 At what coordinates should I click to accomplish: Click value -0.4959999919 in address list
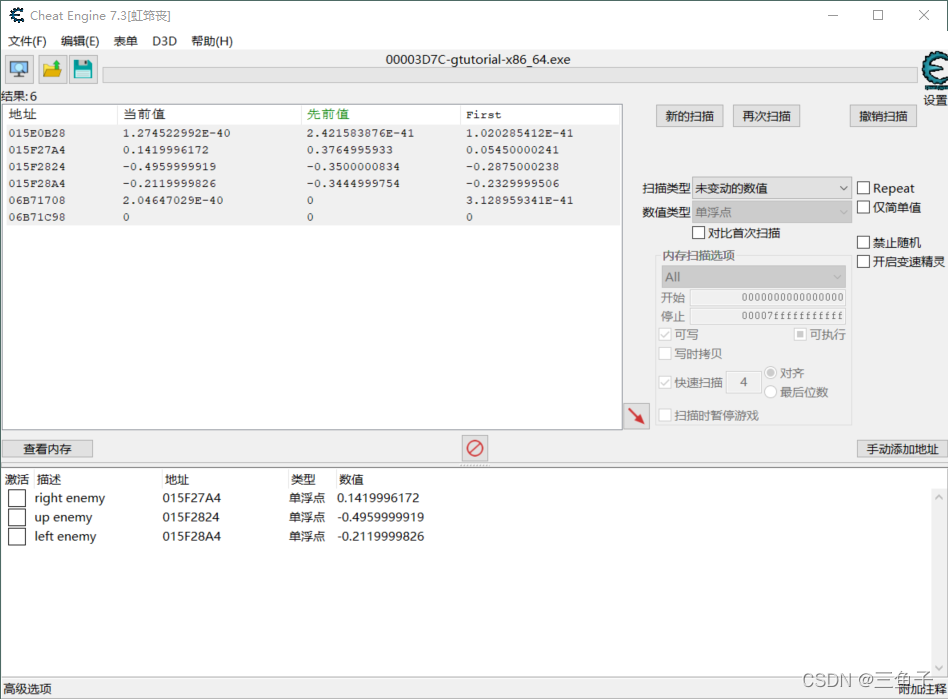tap(380, 518)
